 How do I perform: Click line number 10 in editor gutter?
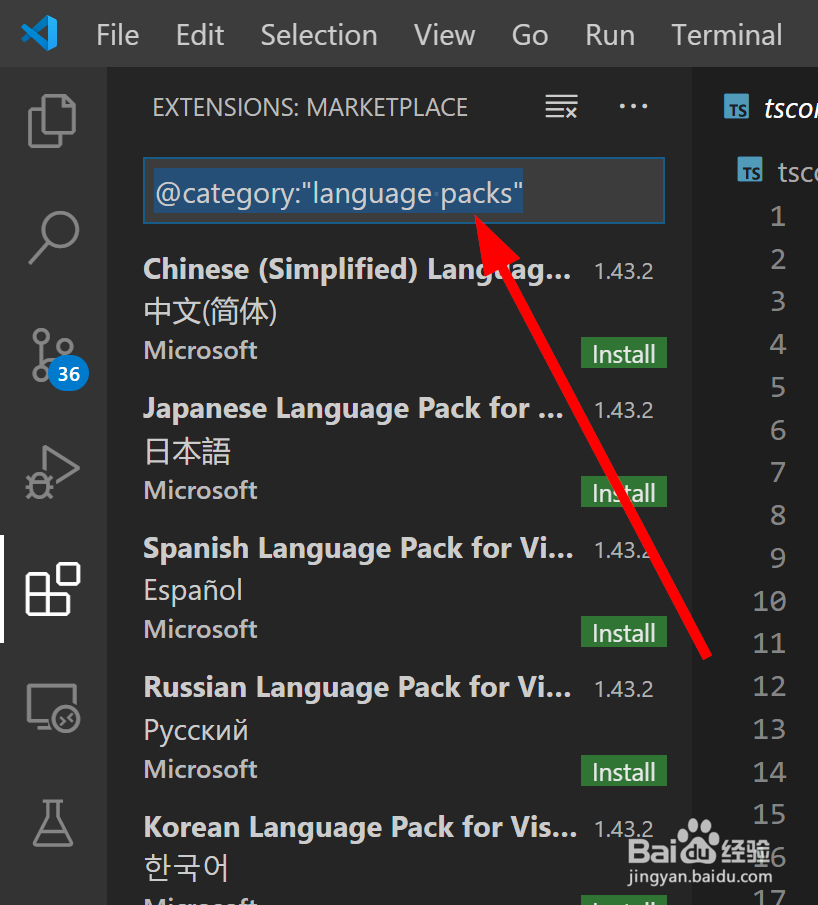(x=770, y=601)
